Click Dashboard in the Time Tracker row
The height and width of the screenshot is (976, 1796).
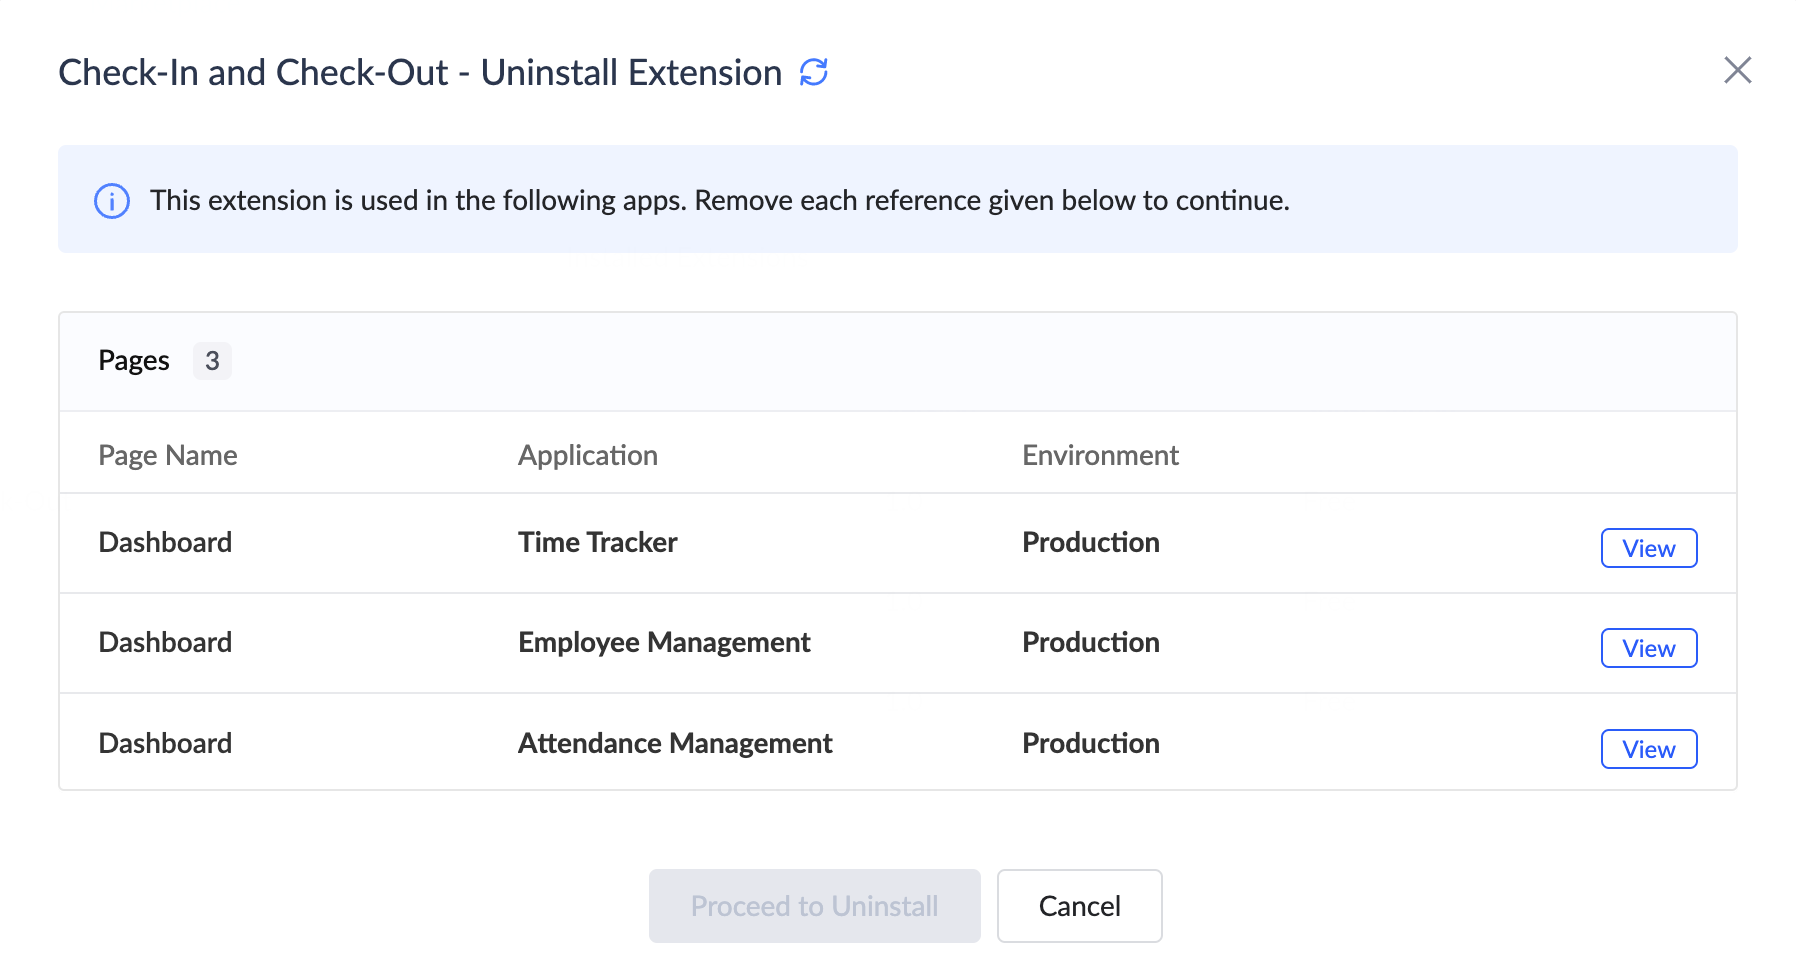pyautogui.click(x=165, y=542)
